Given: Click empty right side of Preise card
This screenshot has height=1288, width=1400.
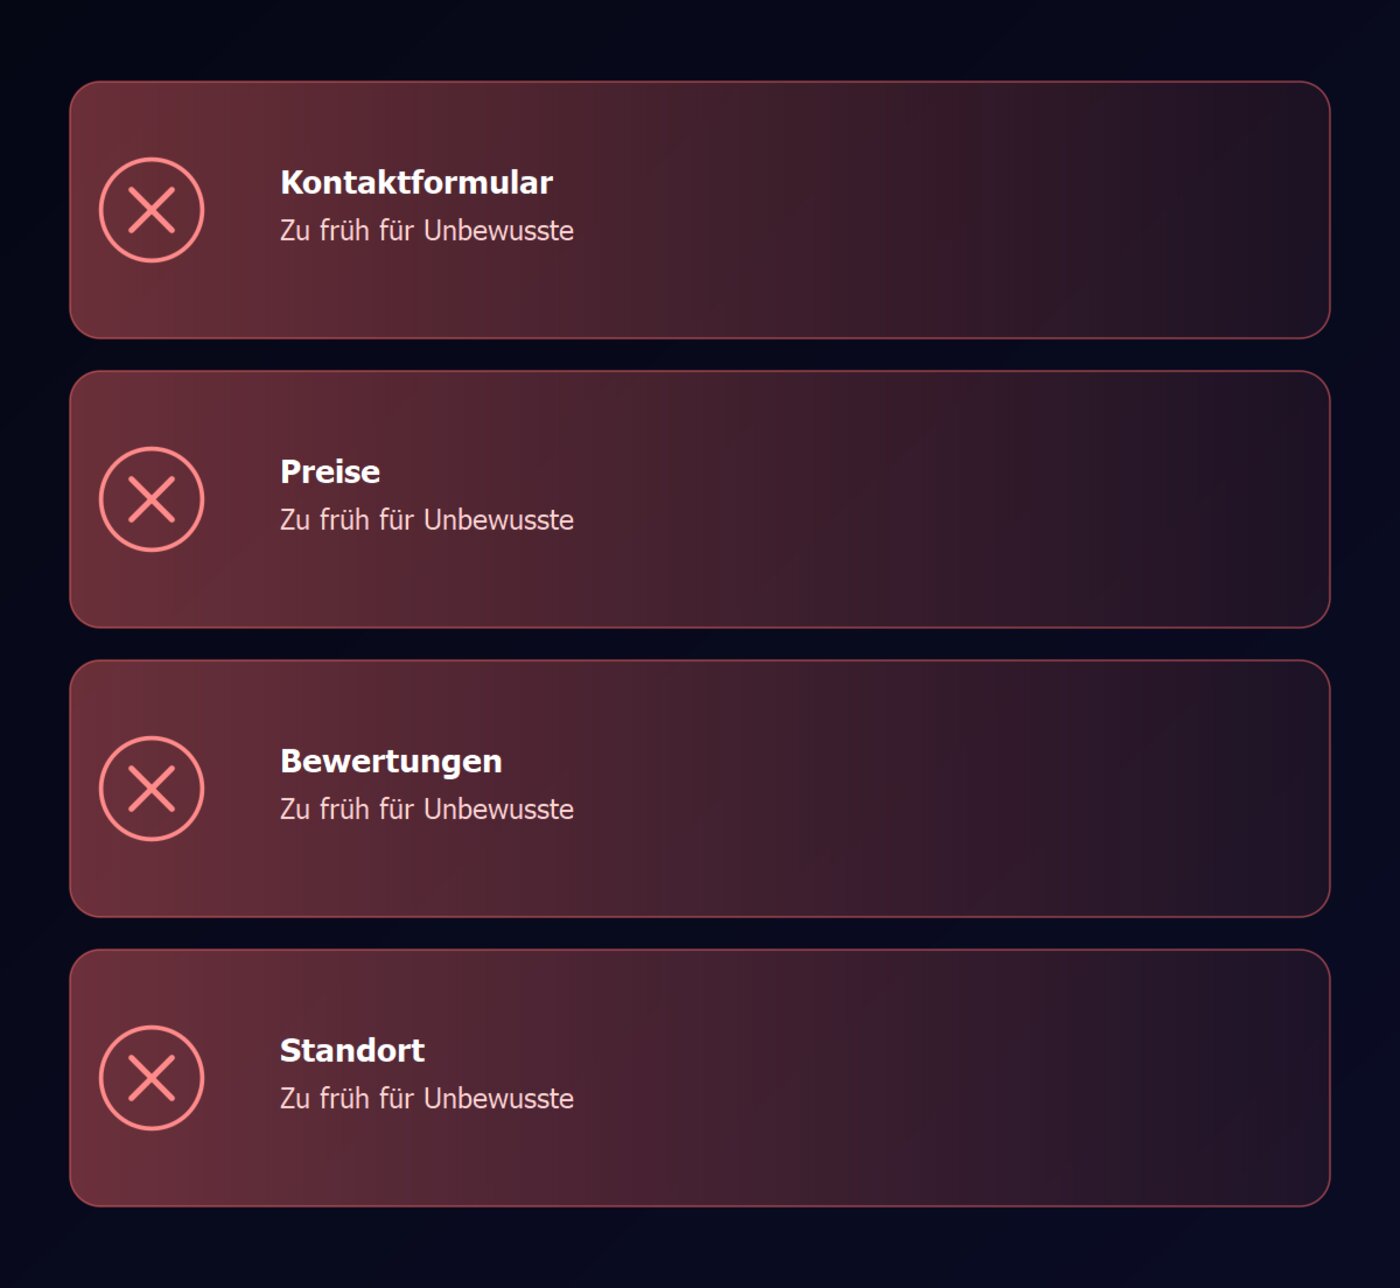Looking at the screenshot, I should click(950, 499).
